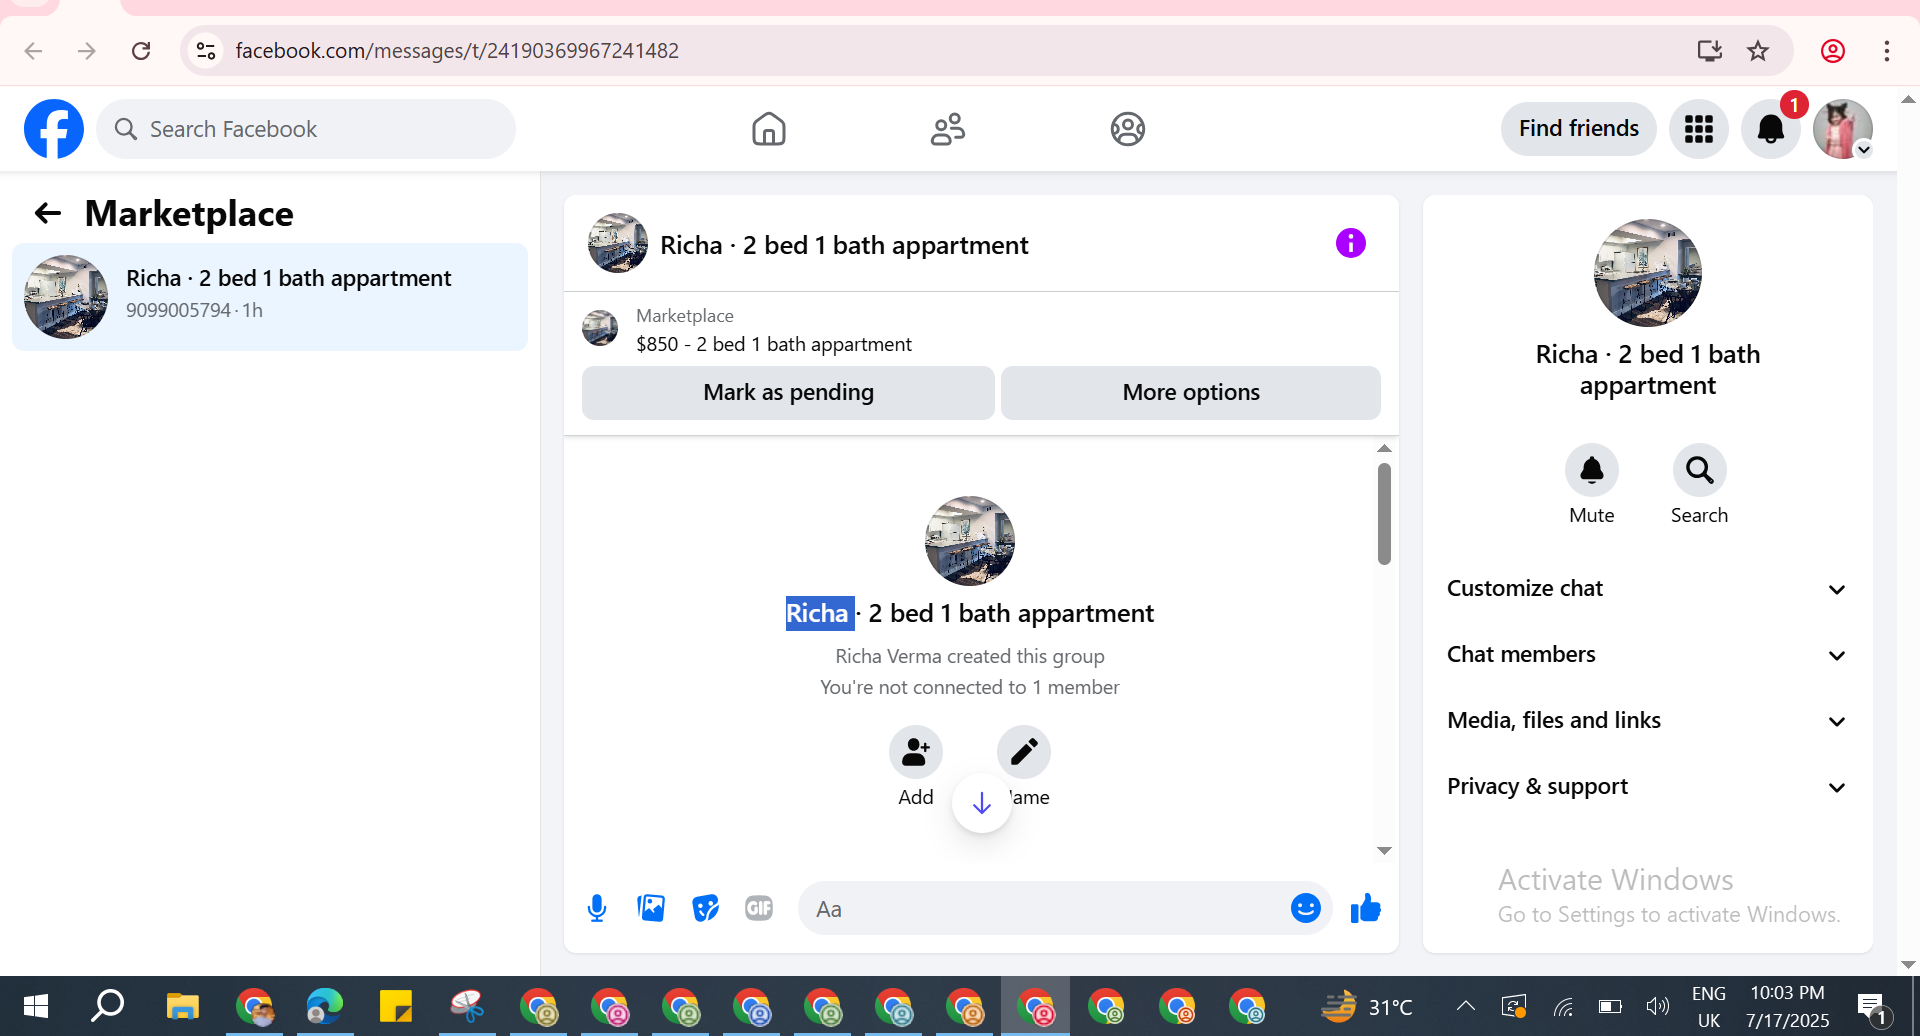Image resolution: width=1920 pixels, height=1036 pixels.
Task: Show hidden system tray icons
Action: tap(1465, 1006)
